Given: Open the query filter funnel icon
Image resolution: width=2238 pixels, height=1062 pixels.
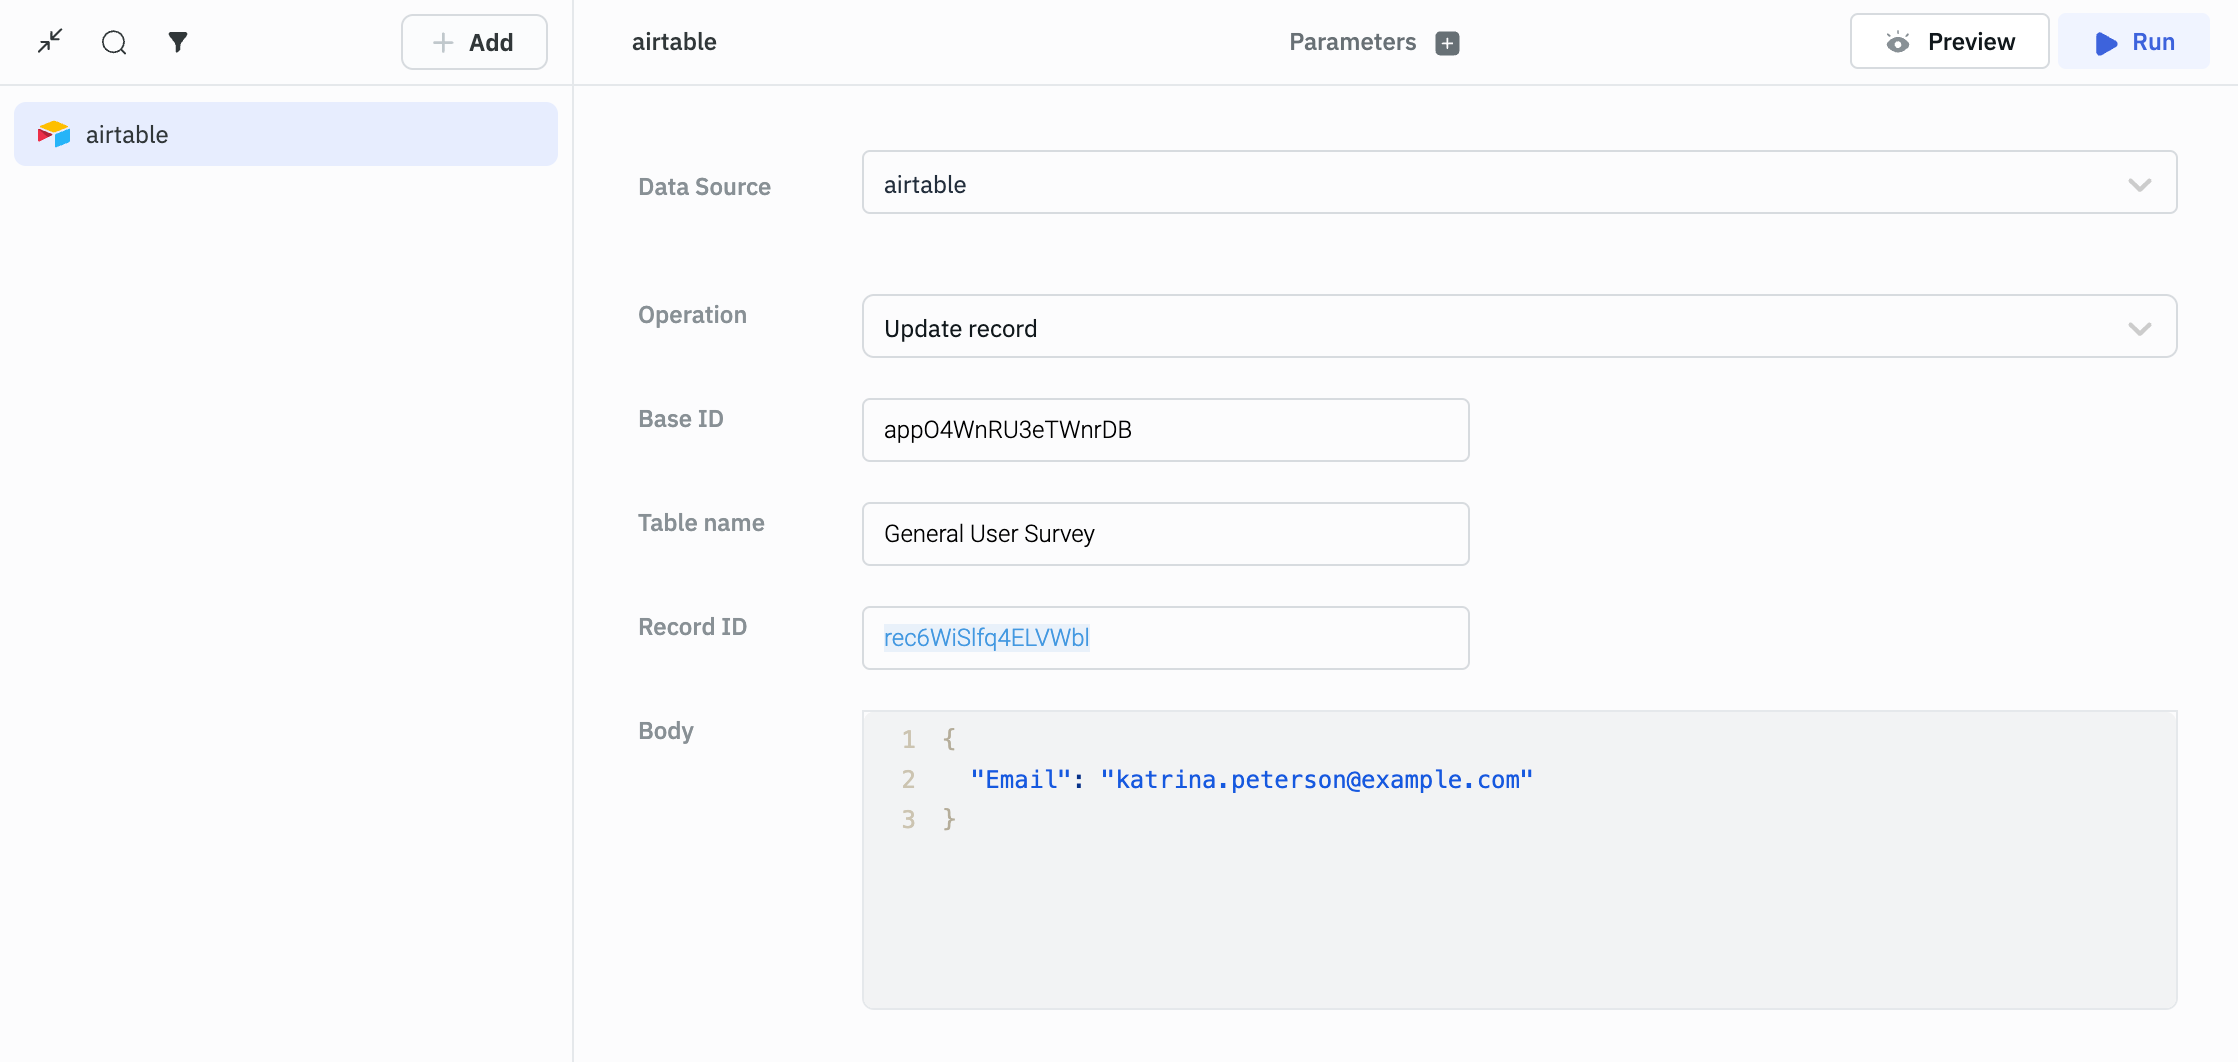Looking at the screenshot, I should point(178,42).
